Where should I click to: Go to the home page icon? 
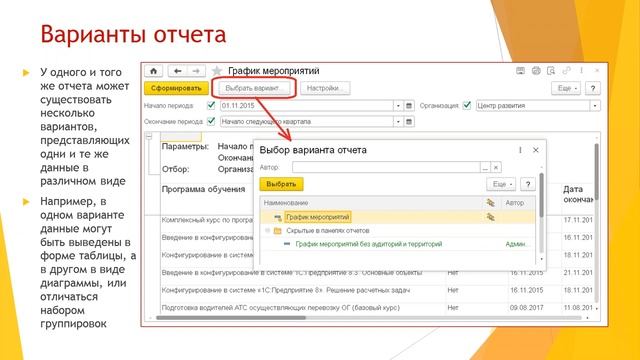153,71
